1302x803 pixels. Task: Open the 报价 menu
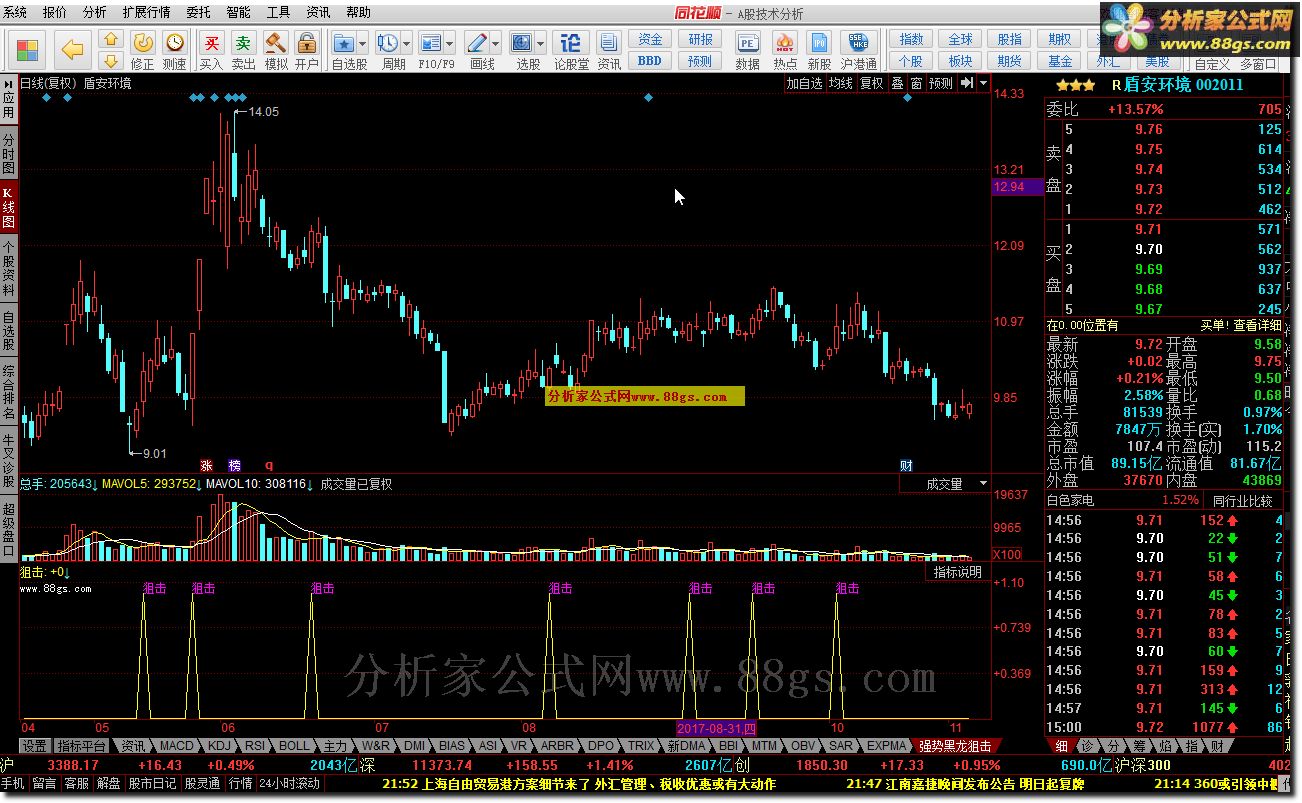(x=56, y=12)
